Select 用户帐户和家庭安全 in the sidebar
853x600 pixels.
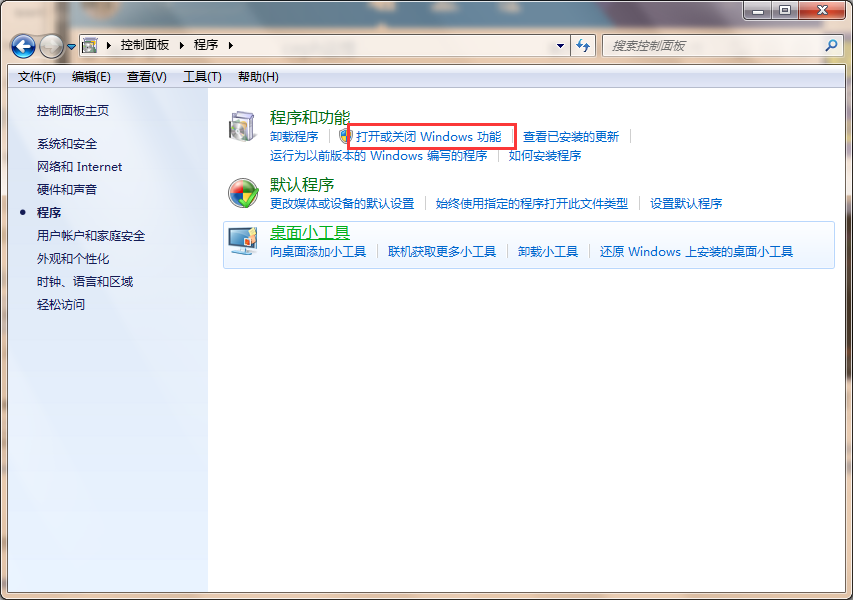pyautogui.click(x=91, y=236)
